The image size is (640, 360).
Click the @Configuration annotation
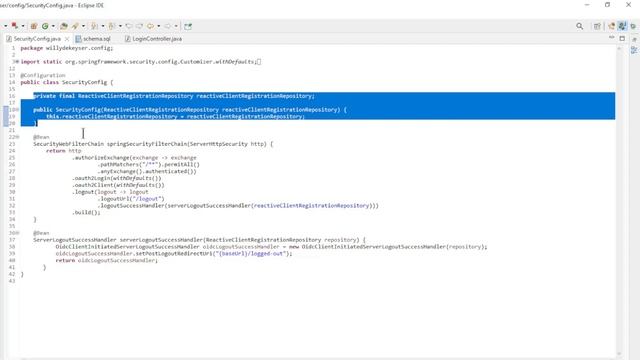tap(43, 76)
